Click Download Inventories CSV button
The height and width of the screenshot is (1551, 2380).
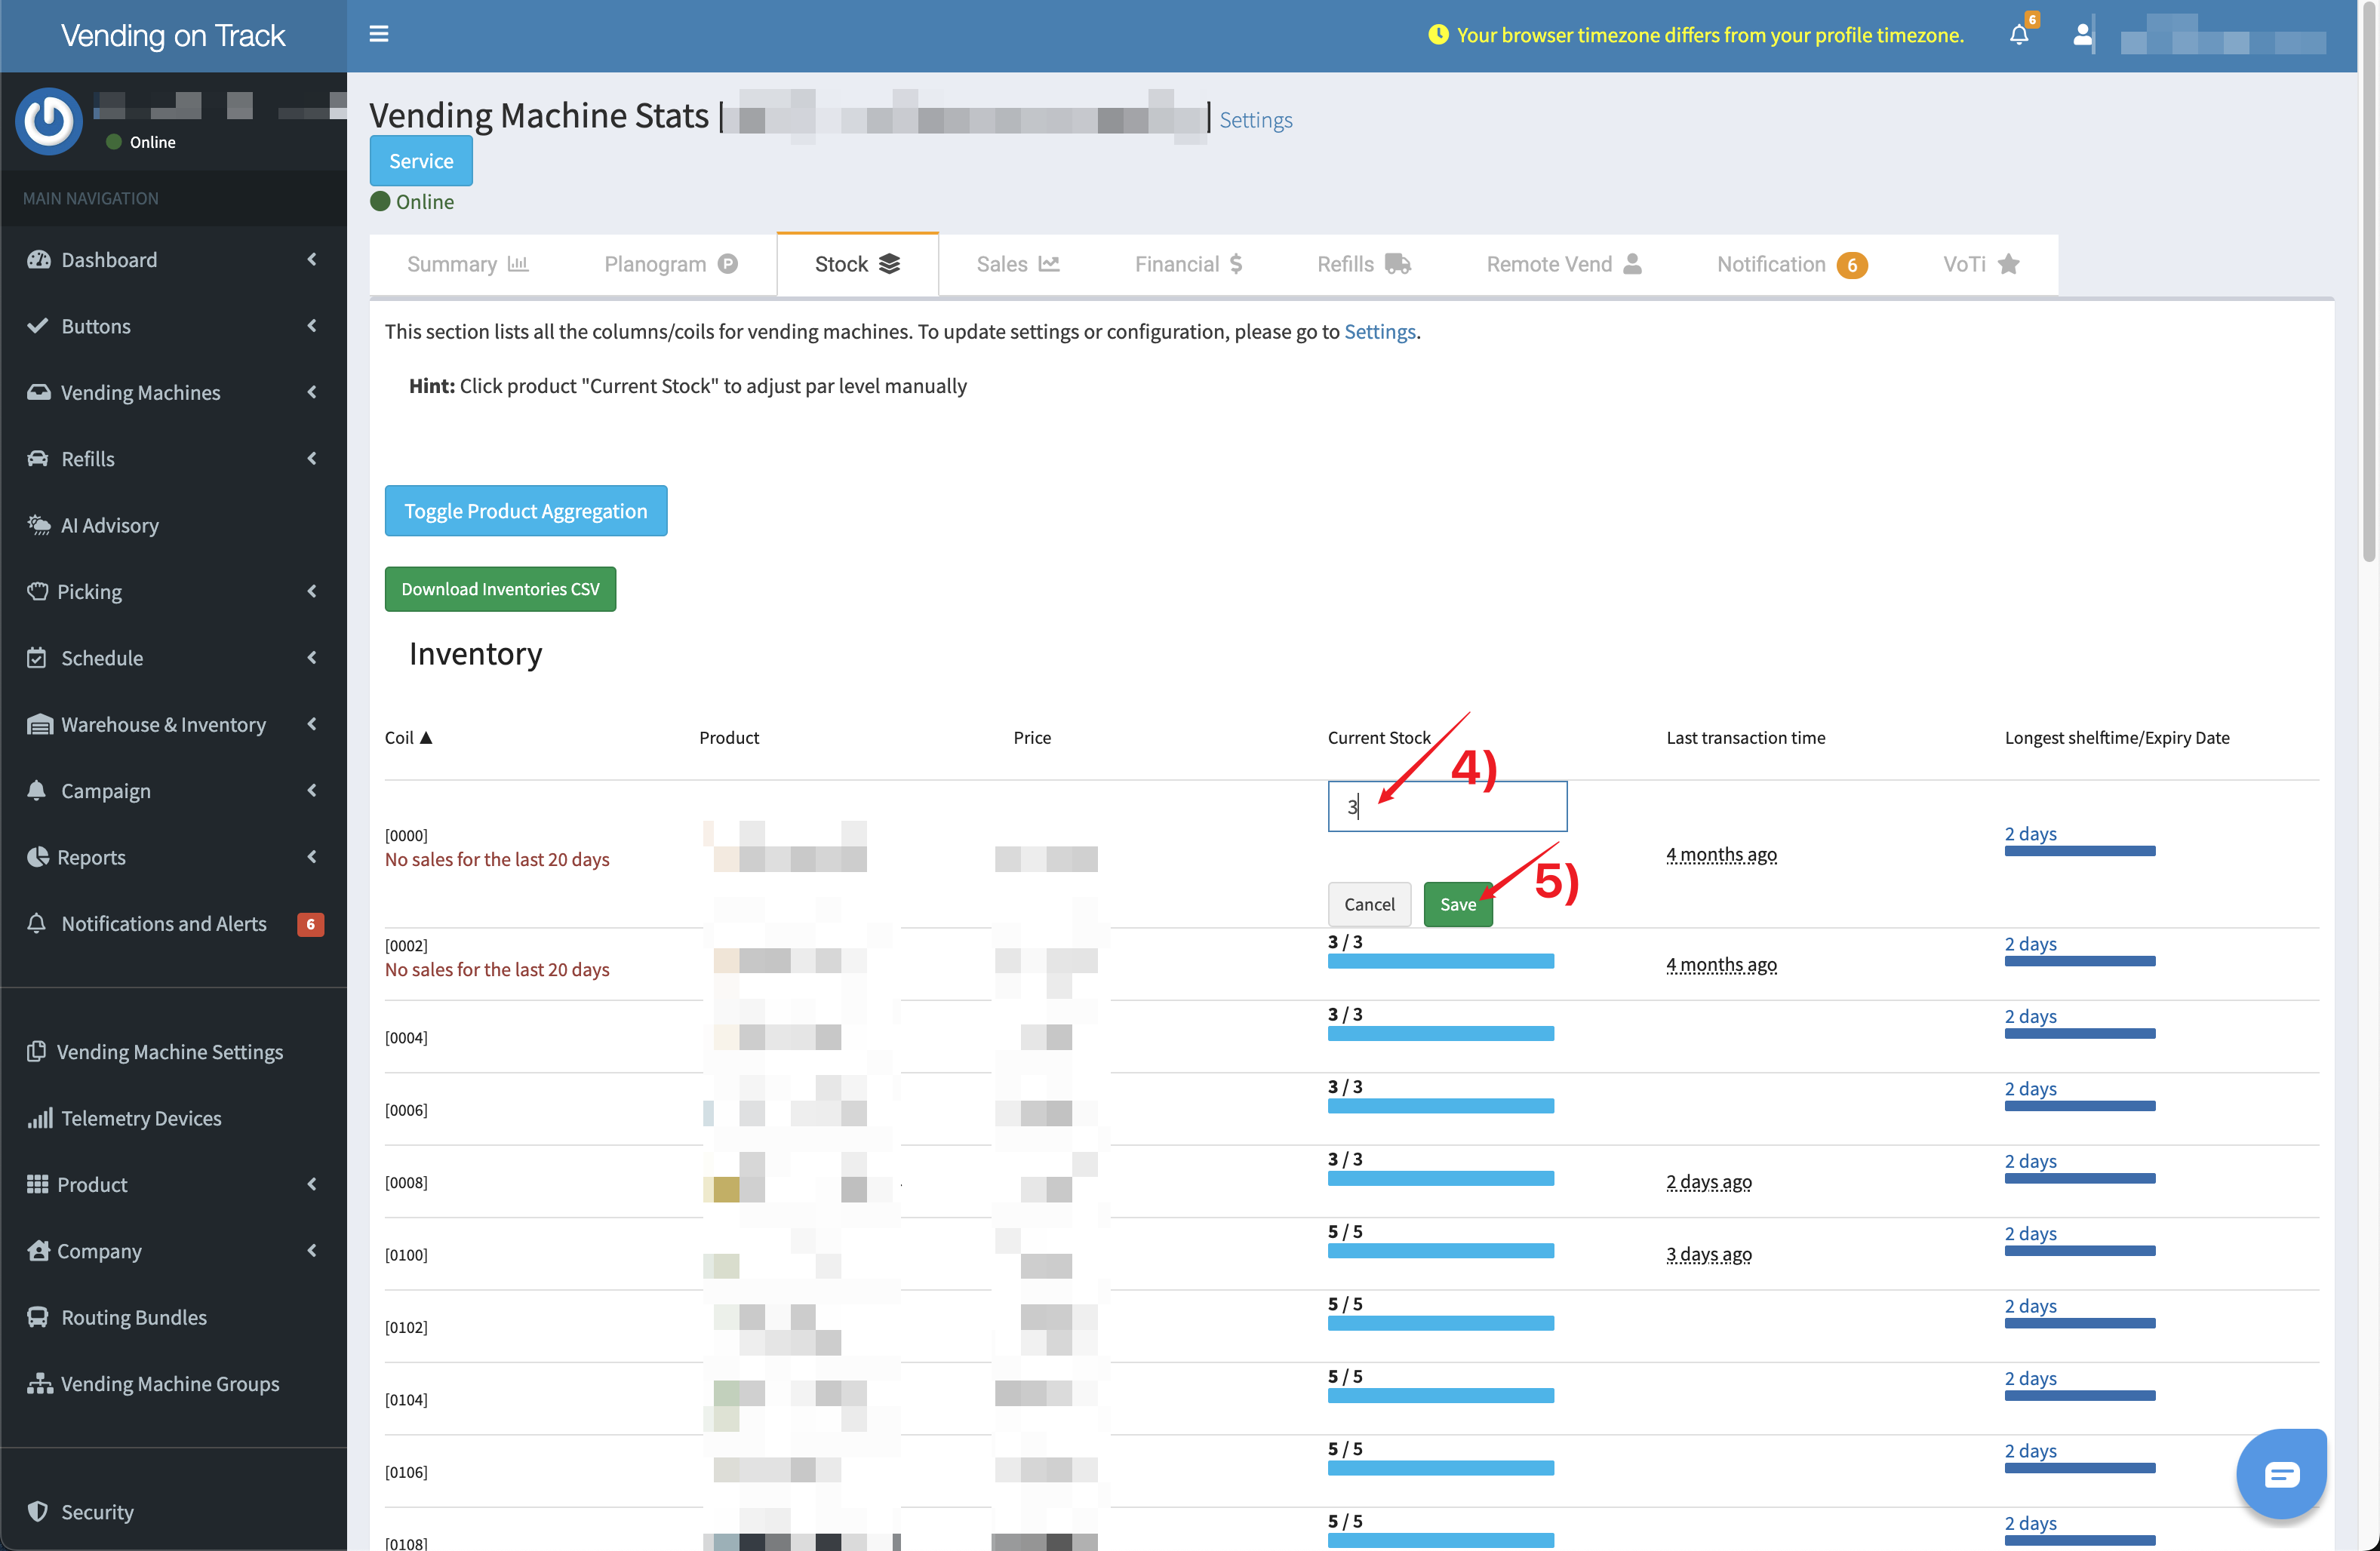500,589
